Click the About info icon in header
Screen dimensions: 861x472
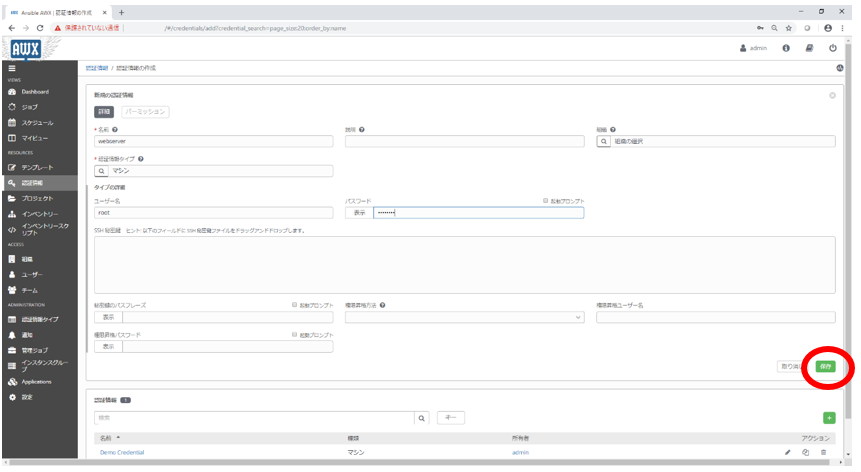(786, 47)
